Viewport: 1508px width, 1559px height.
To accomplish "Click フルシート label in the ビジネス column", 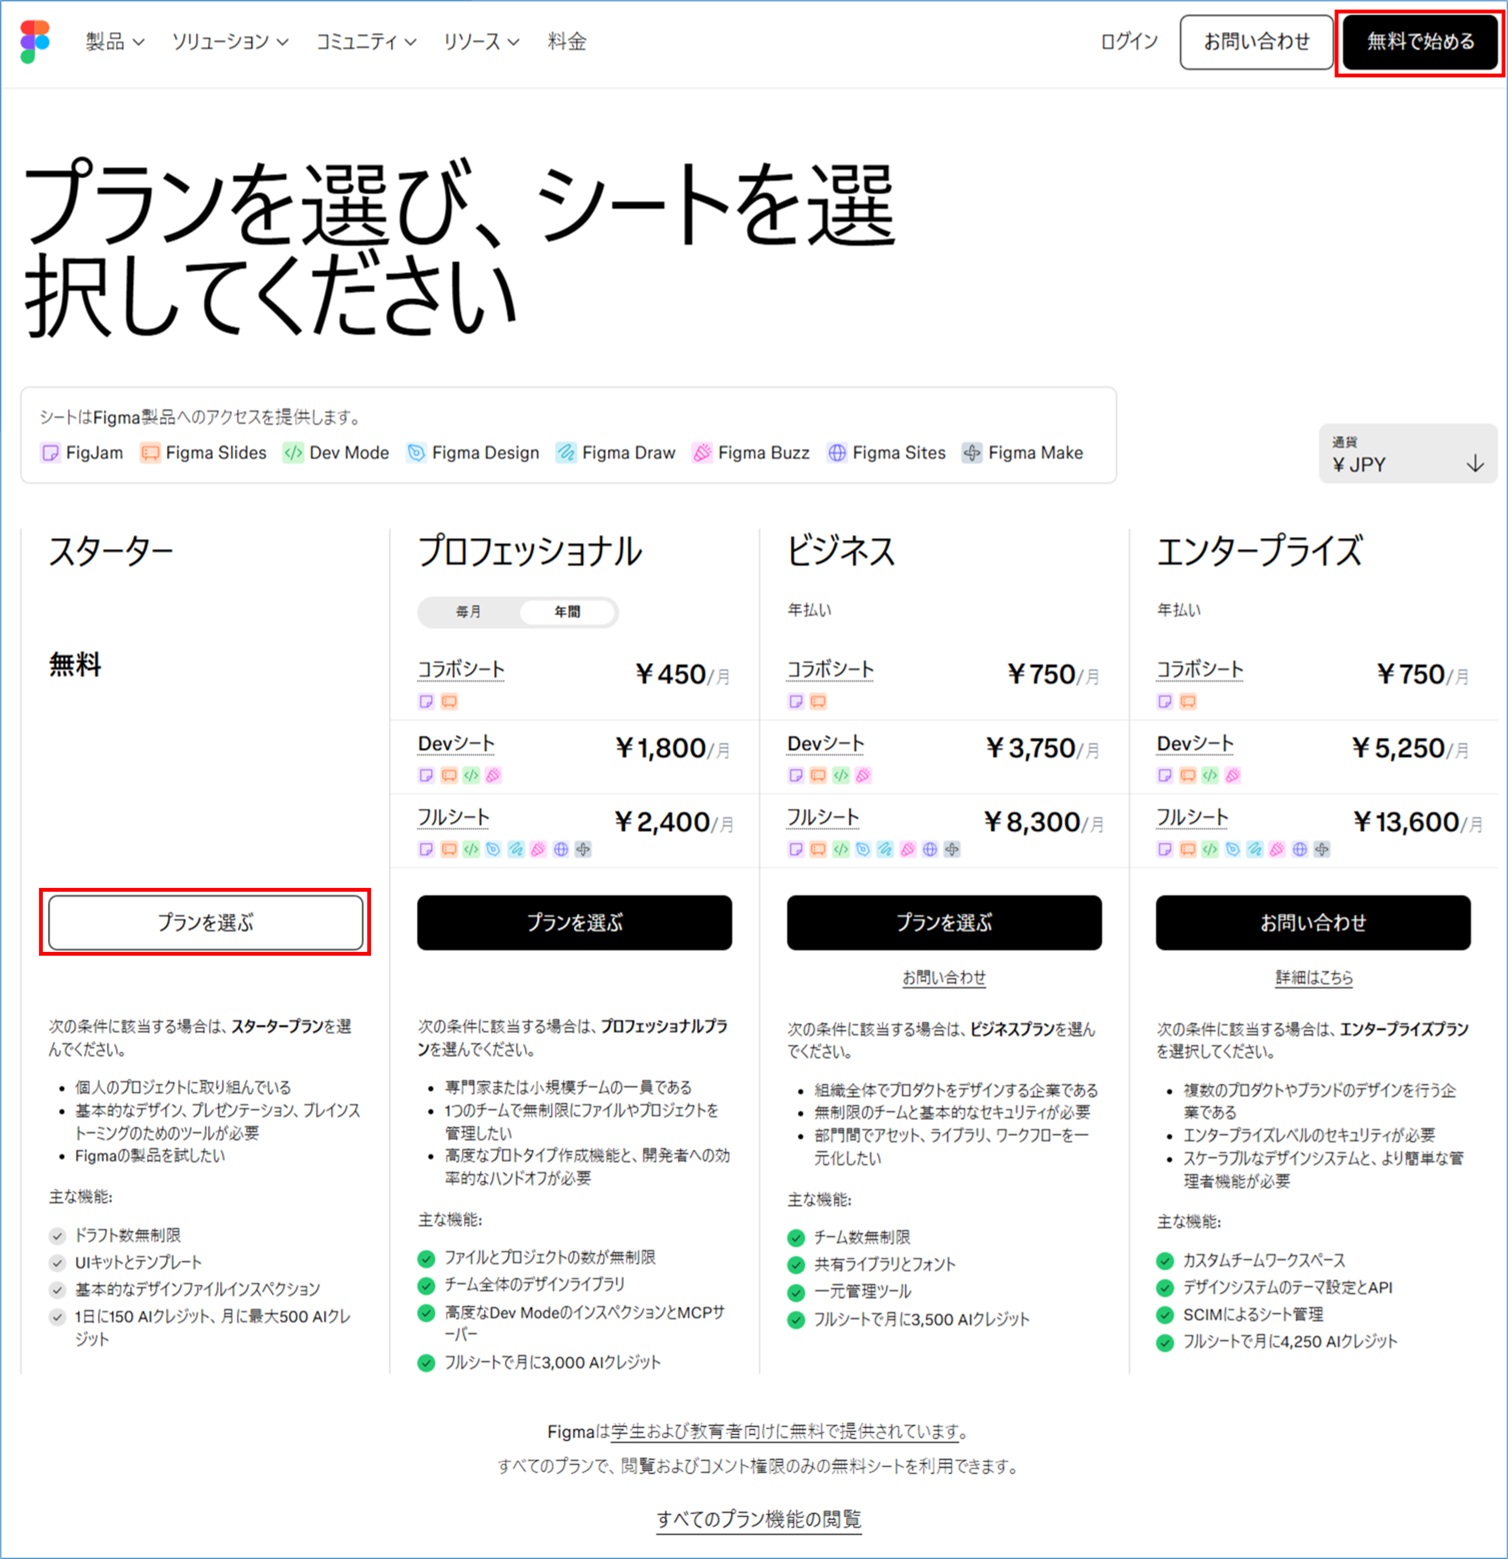I will point(823,817).
